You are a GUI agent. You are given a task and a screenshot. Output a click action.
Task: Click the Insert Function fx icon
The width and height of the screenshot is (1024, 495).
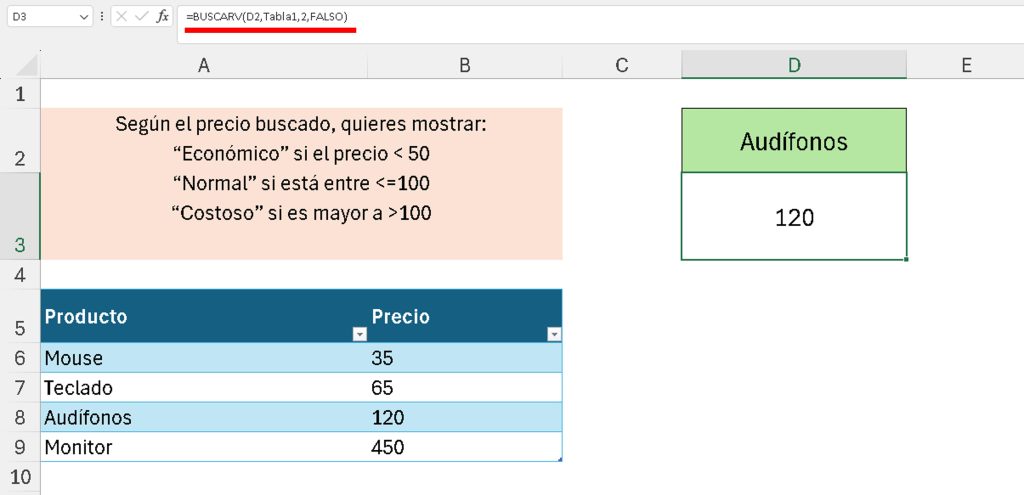coord(162,17)
